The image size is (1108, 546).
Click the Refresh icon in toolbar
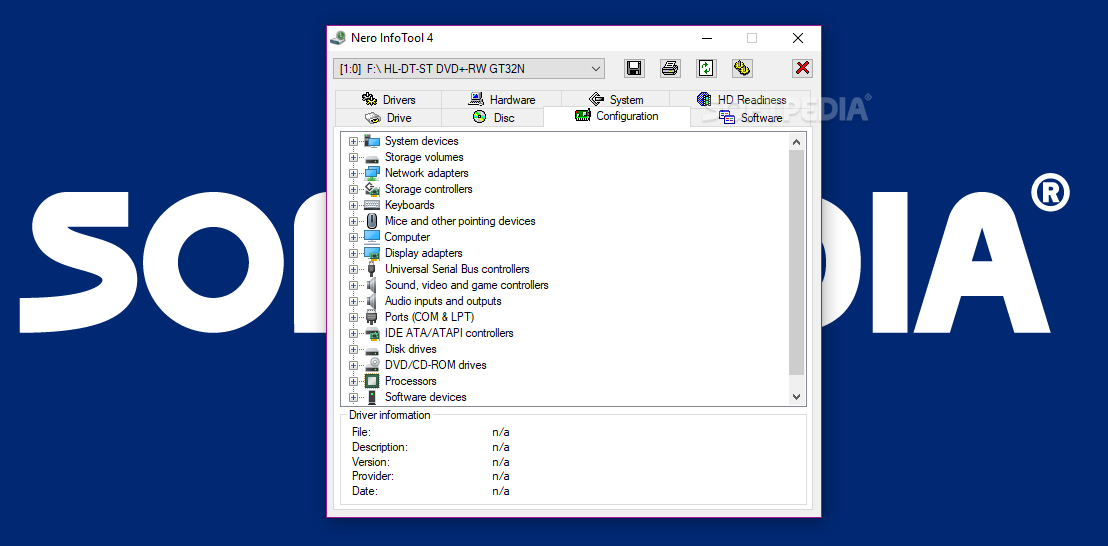[706, 68]
